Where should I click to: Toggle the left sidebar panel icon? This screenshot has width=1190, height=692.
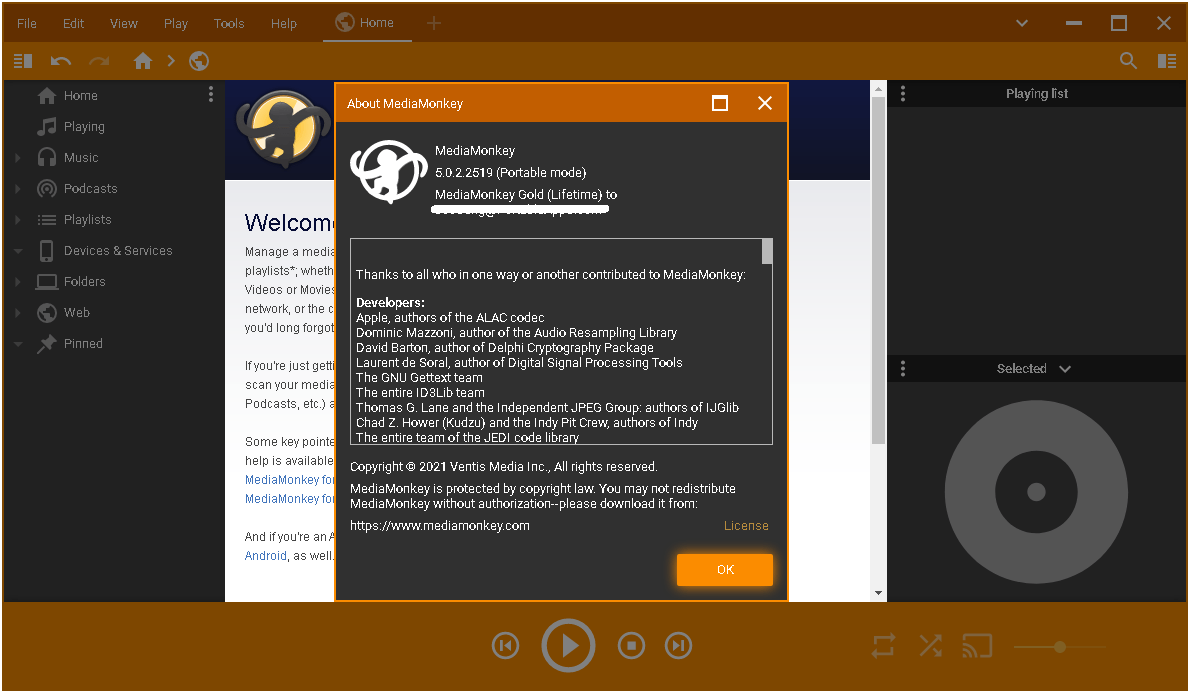coord(23,61)
